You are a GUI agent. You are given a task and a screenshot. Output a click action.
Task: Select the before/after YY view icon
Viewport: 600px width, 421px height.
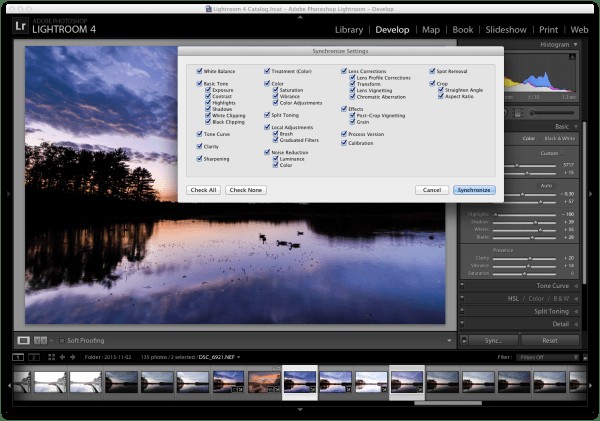pos(40,340)
